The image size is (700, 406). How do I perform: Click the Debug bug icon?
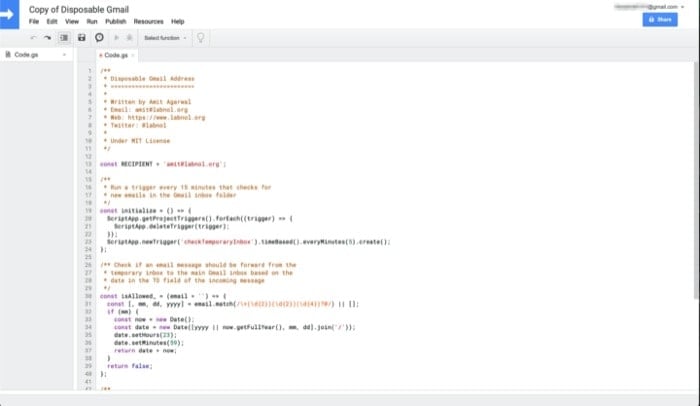130,37
